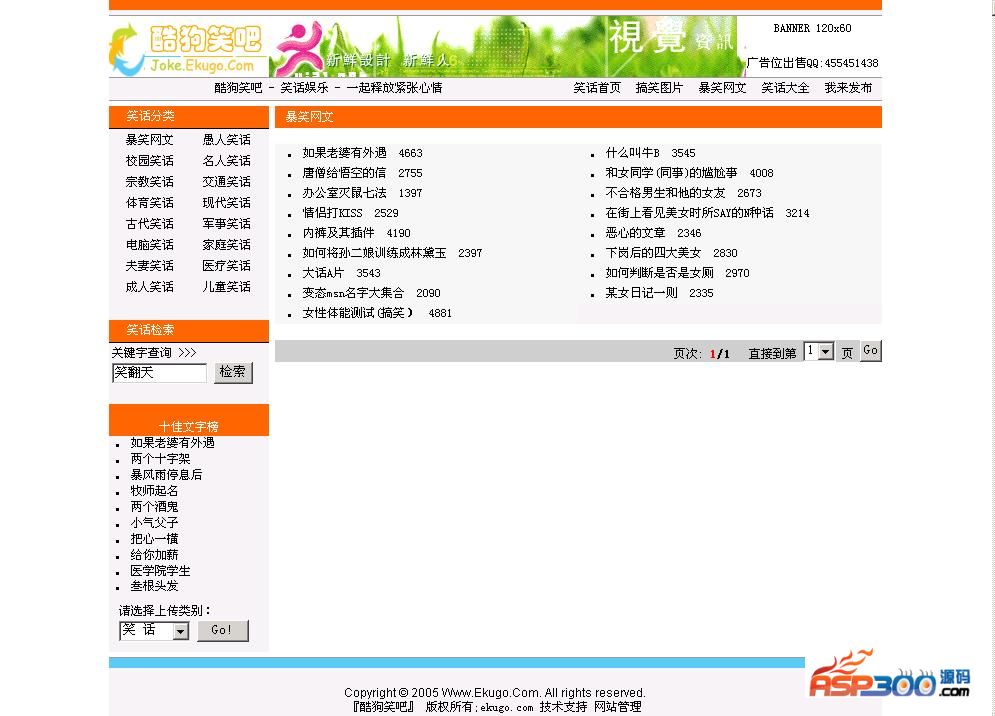Open 如果老婆有外遇 in the 十佳文字榜 list
Image resolution: width=995 pixels, height=716 pixels.
[x=173, y=443]
